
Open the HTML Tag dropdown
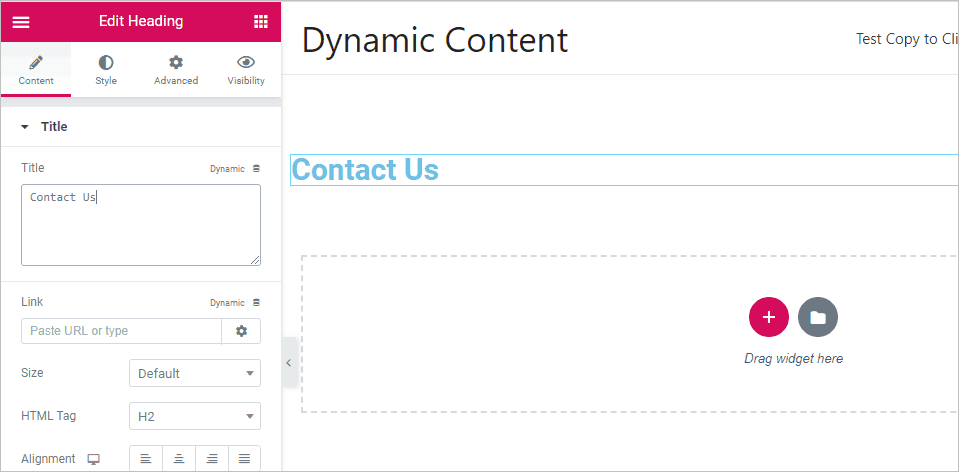195,416
